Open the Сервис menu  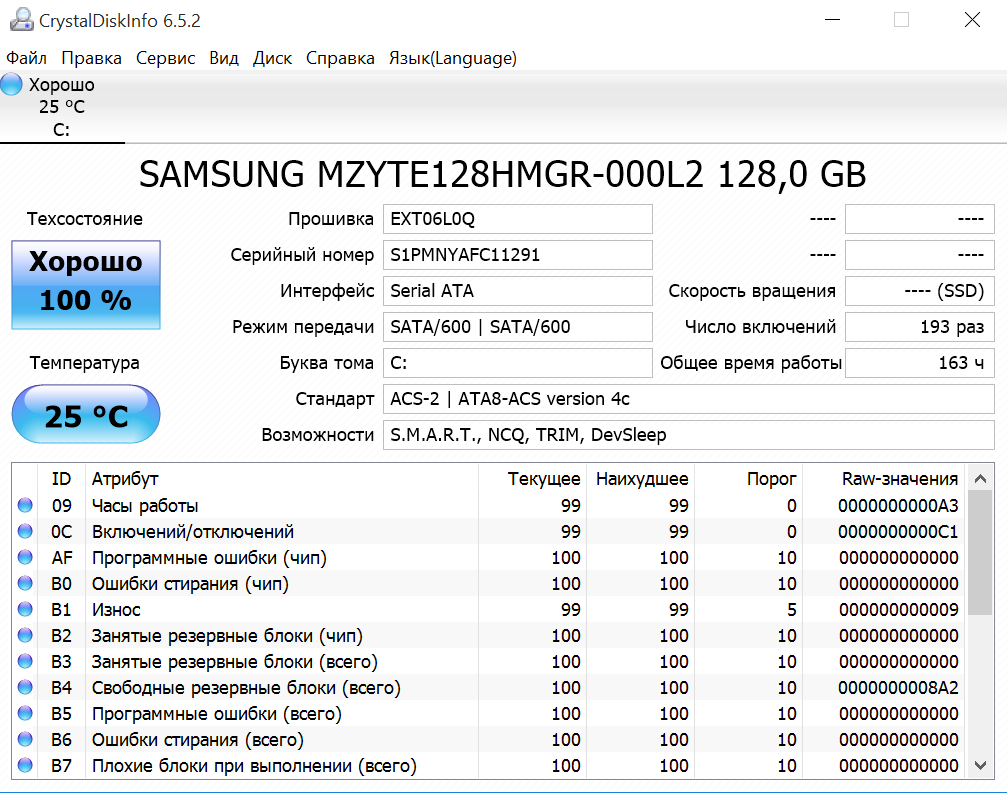click(166, 58)
